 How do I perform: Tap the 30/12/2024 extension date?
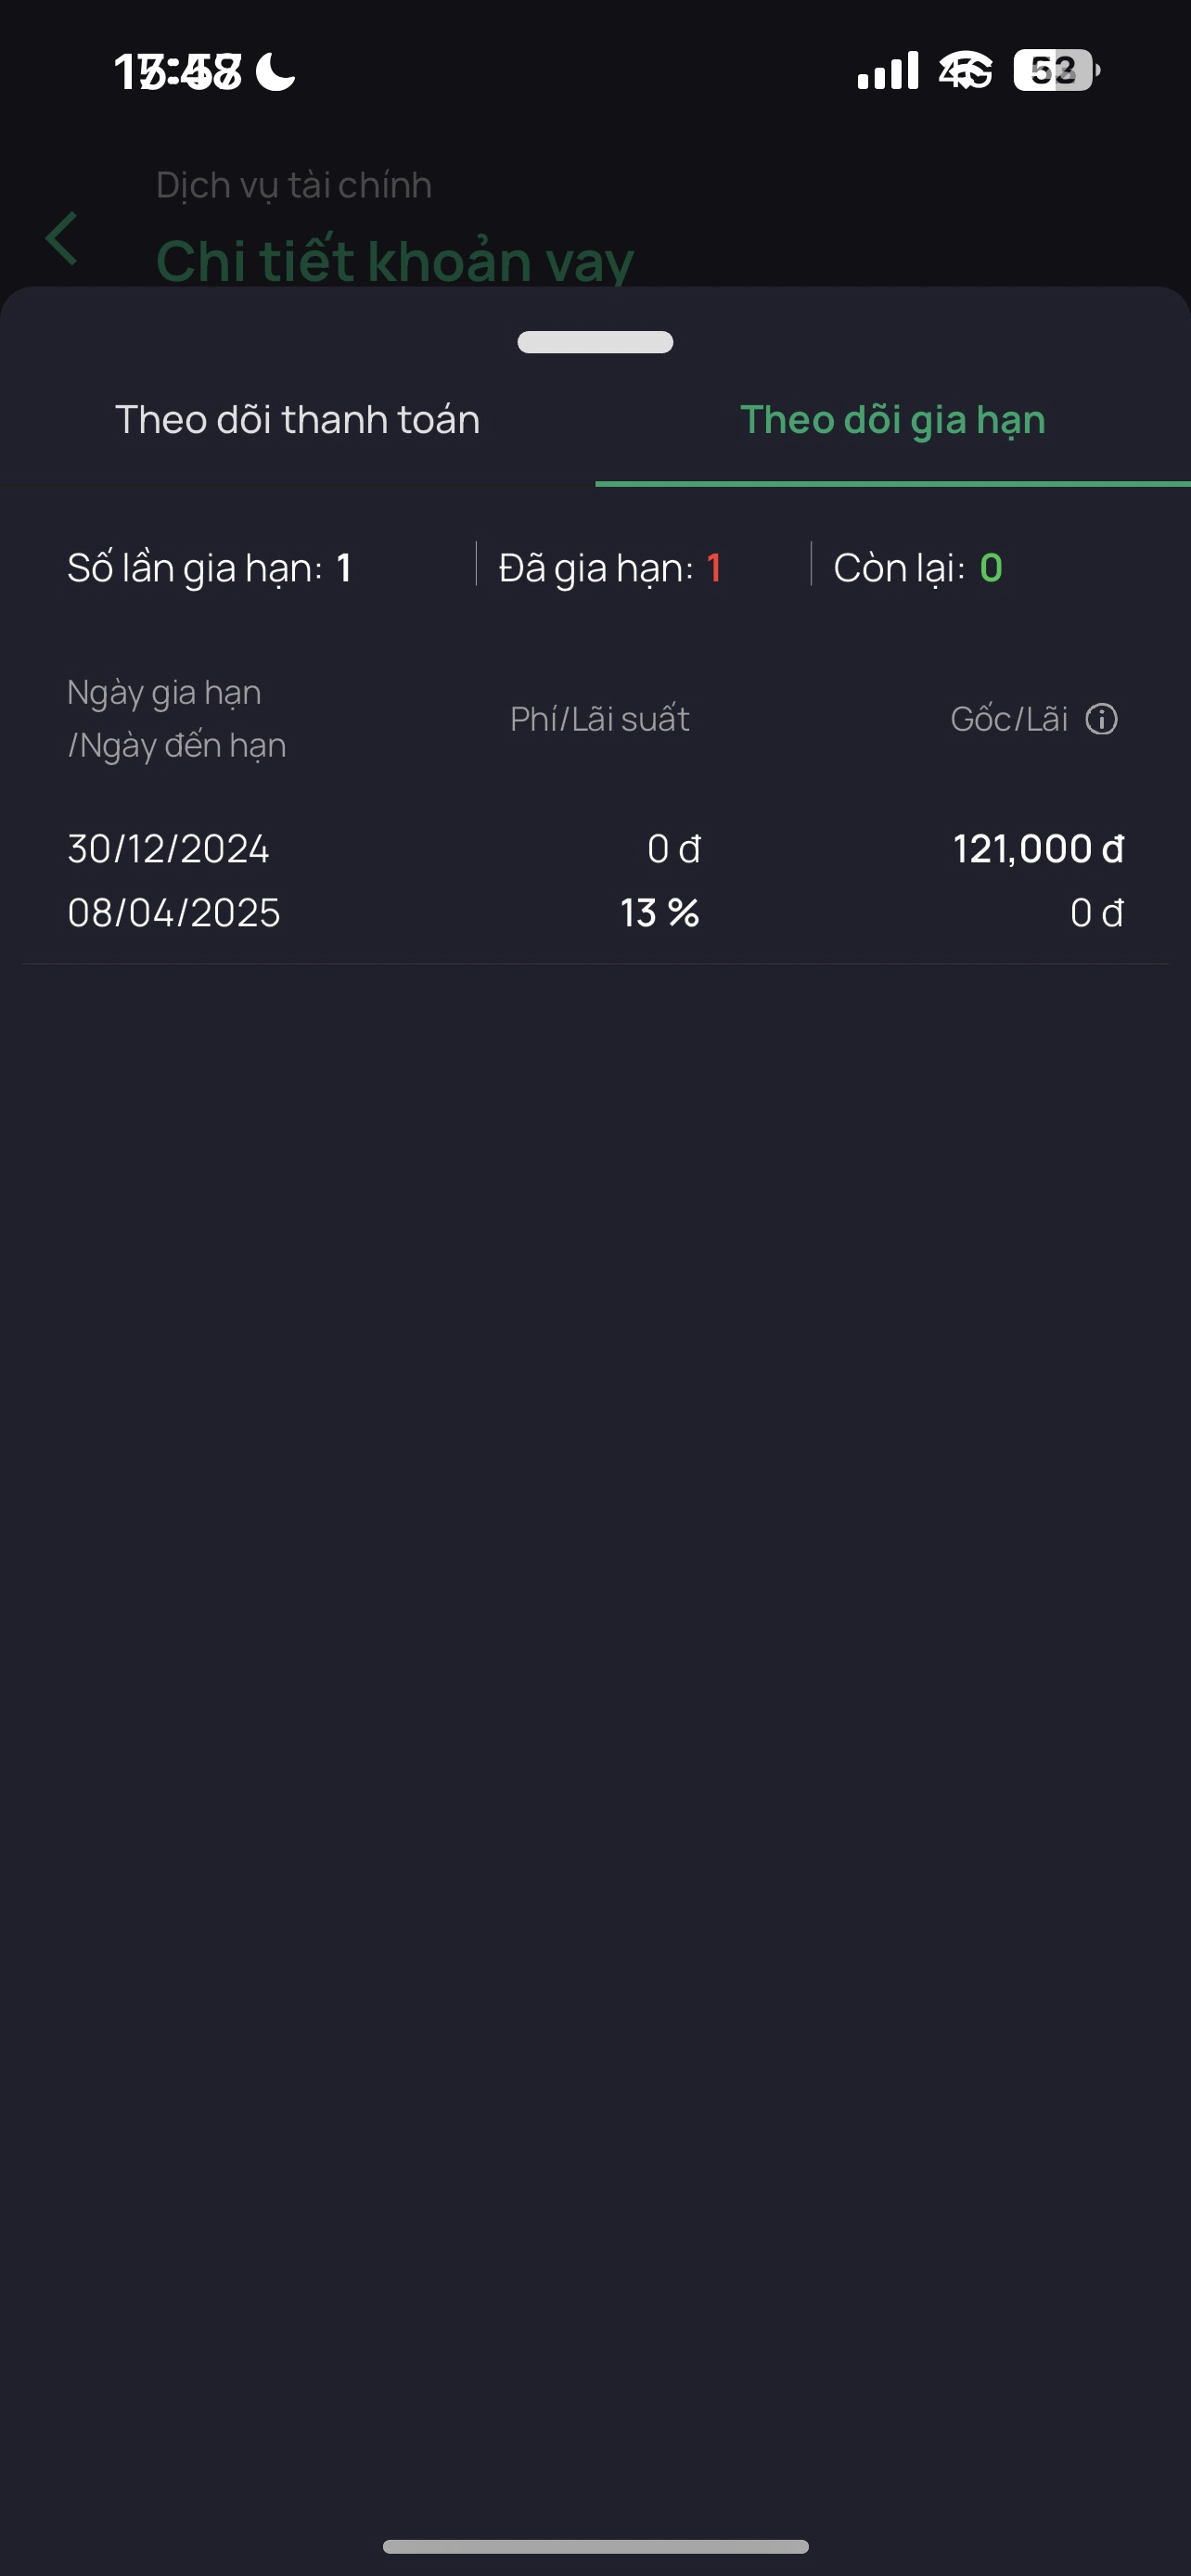168,849
